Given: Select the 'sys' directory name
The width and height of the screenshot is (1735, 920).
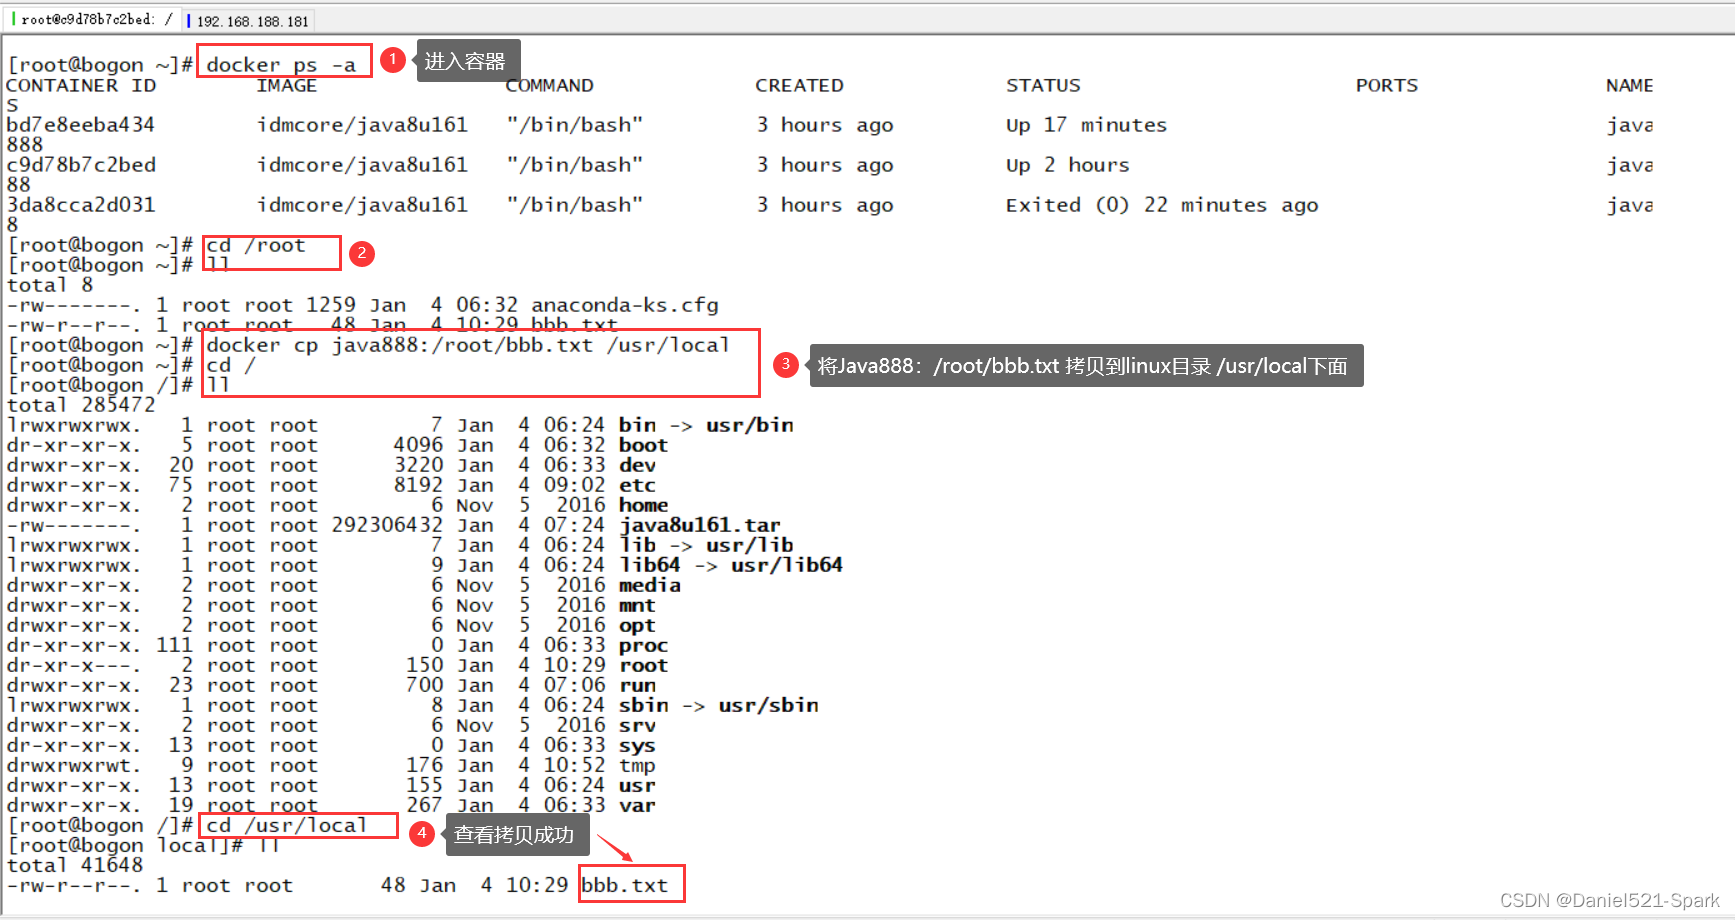Looking at the screenshot, I should point(637,746).
